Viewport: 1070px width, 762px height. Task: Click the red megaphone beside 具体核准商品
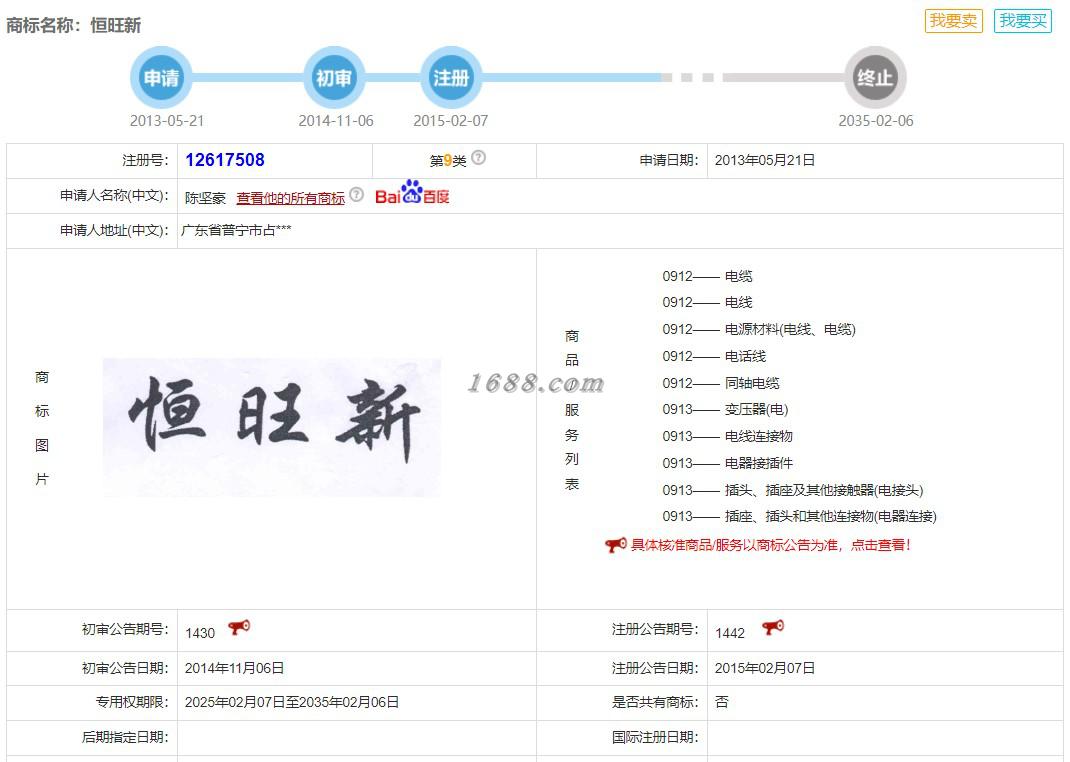[616, 544]
